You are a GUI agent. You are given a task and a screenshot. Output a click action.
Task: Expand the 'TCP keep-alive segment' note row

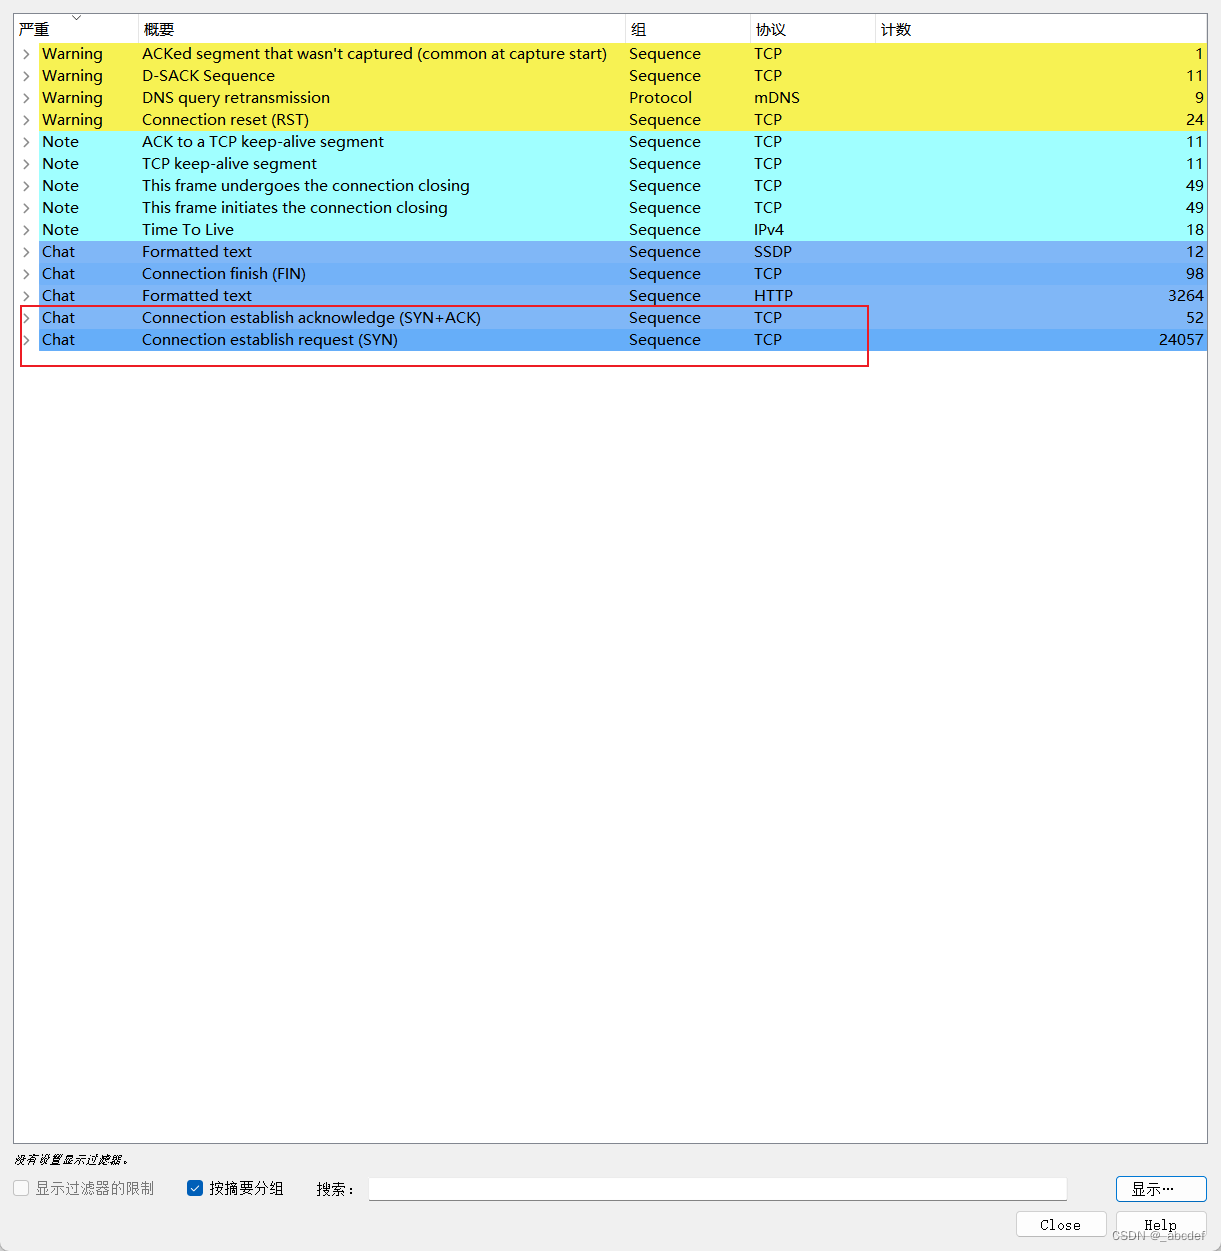click(x=26, y=164)
